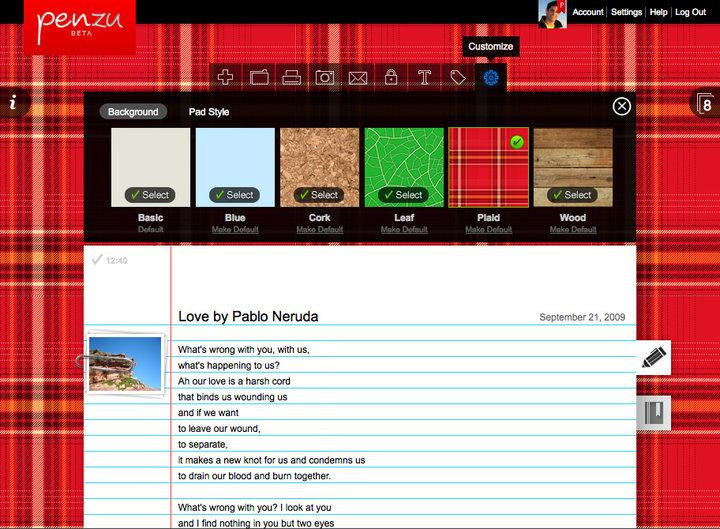Click the pencil edit icon

654,357
